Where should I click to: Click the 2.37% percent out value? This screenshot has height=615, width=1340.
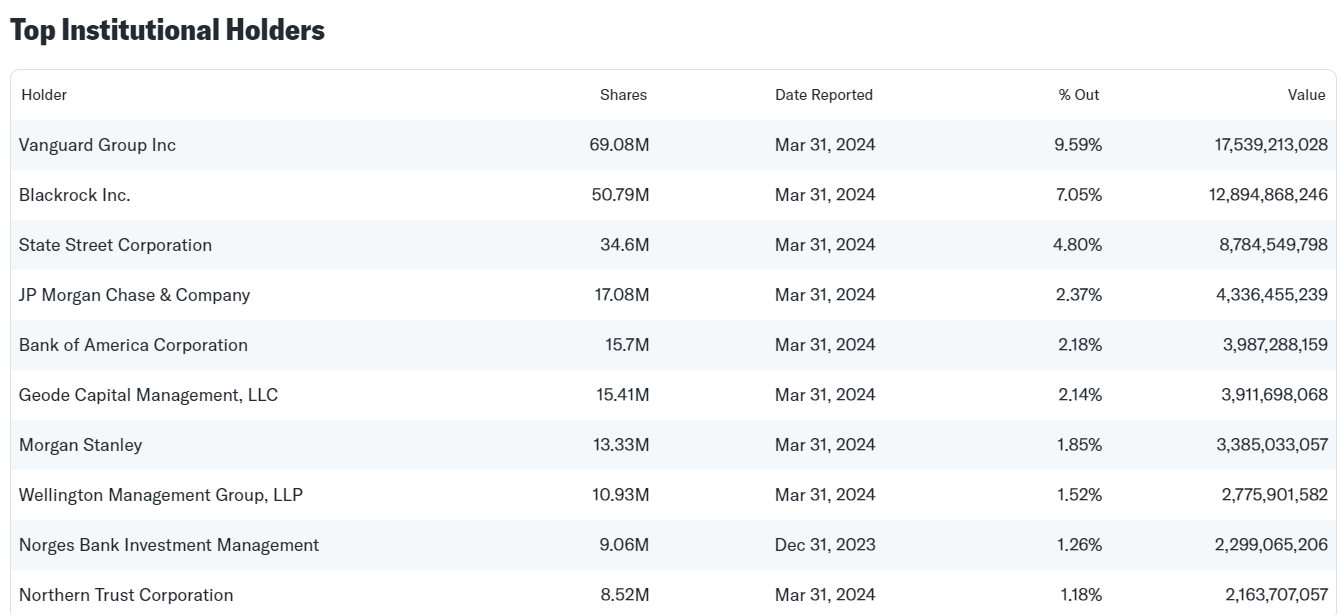tap(1079, 295)
